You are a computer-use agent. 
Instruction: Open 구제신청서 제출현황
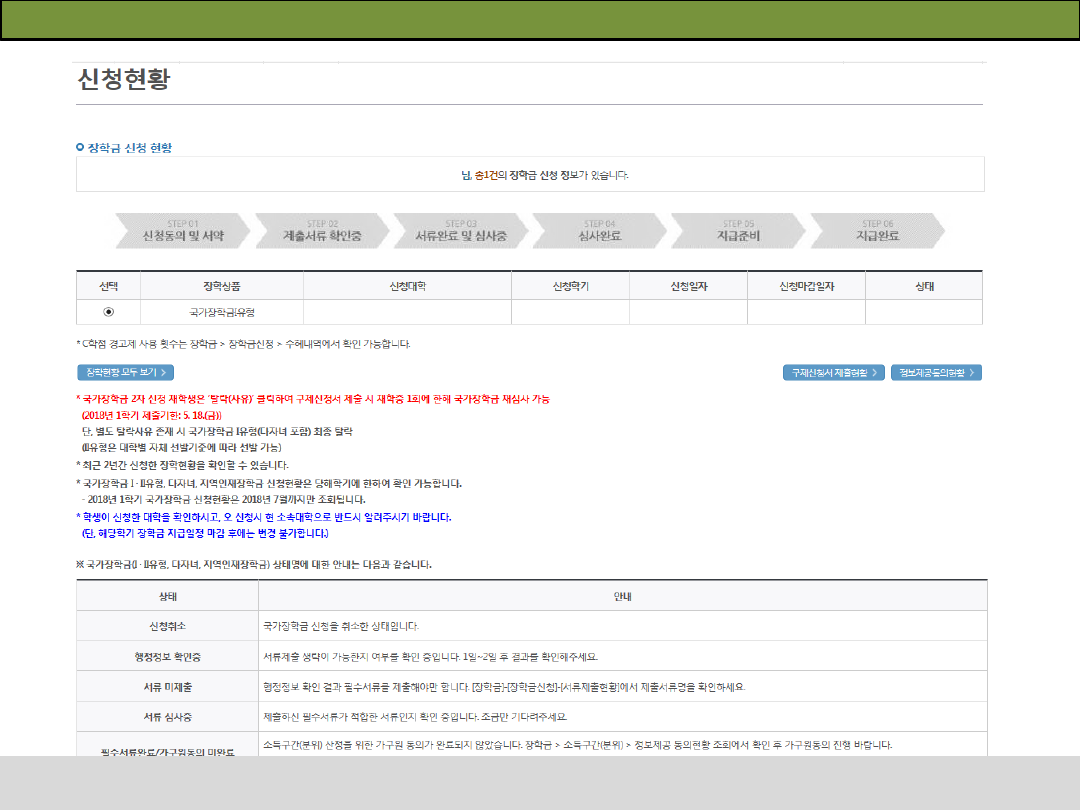pyautogui.click(x=833, y=373)
